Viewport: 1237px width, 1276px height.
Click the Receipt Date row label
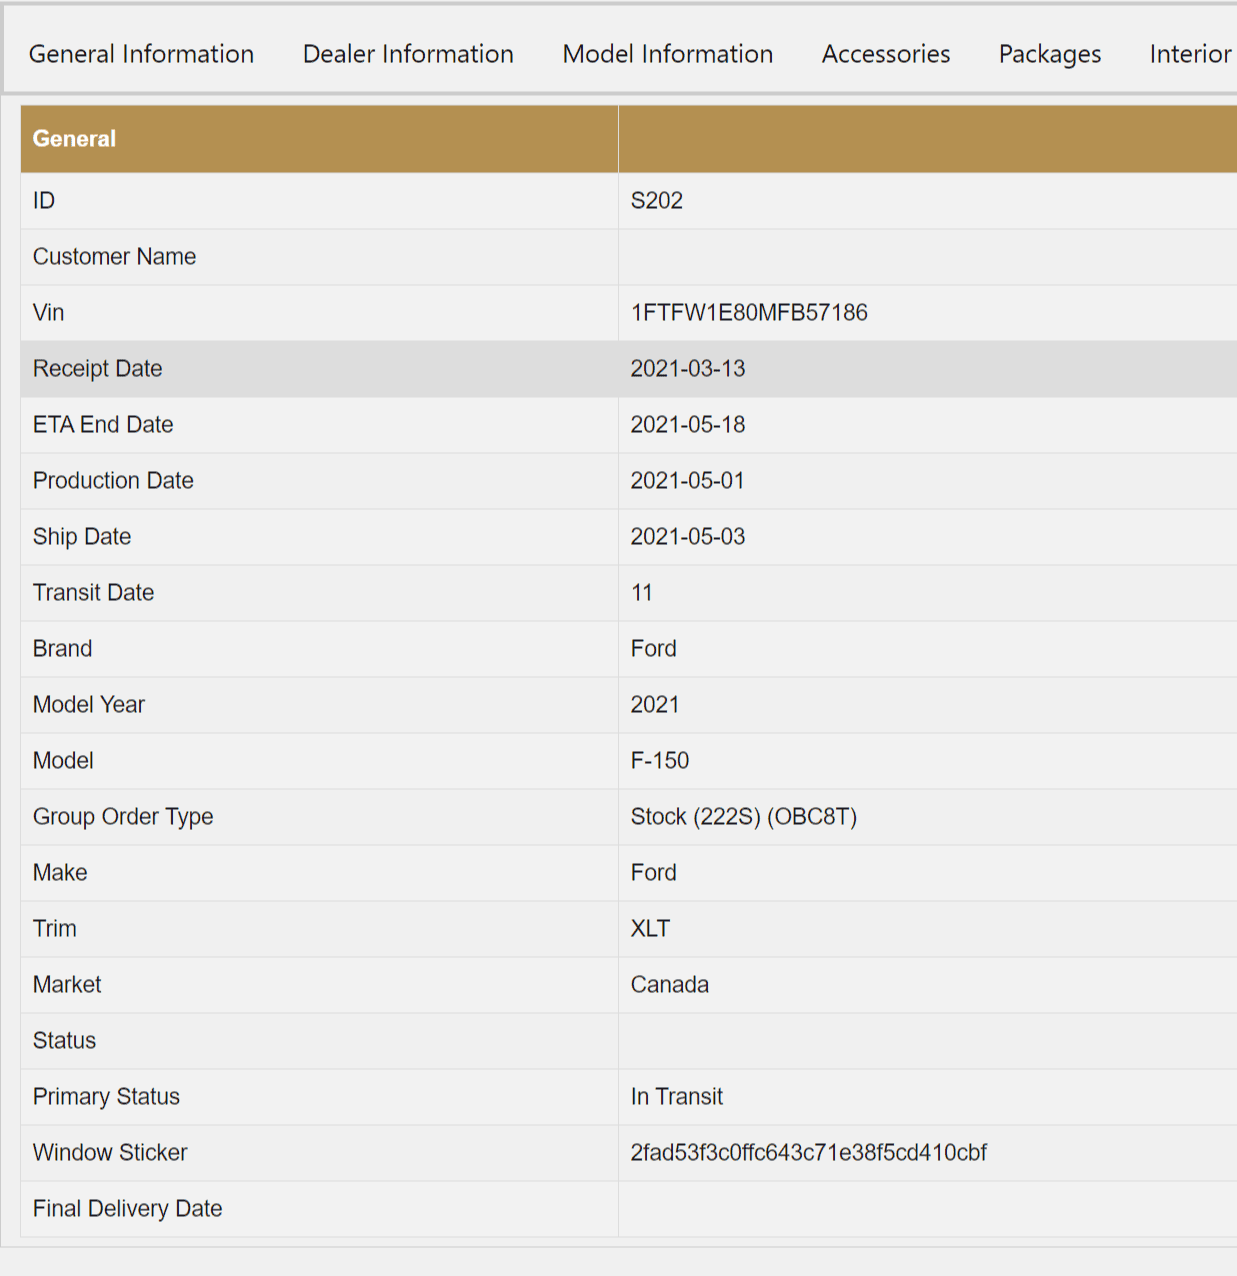click(x=97, y=369)
